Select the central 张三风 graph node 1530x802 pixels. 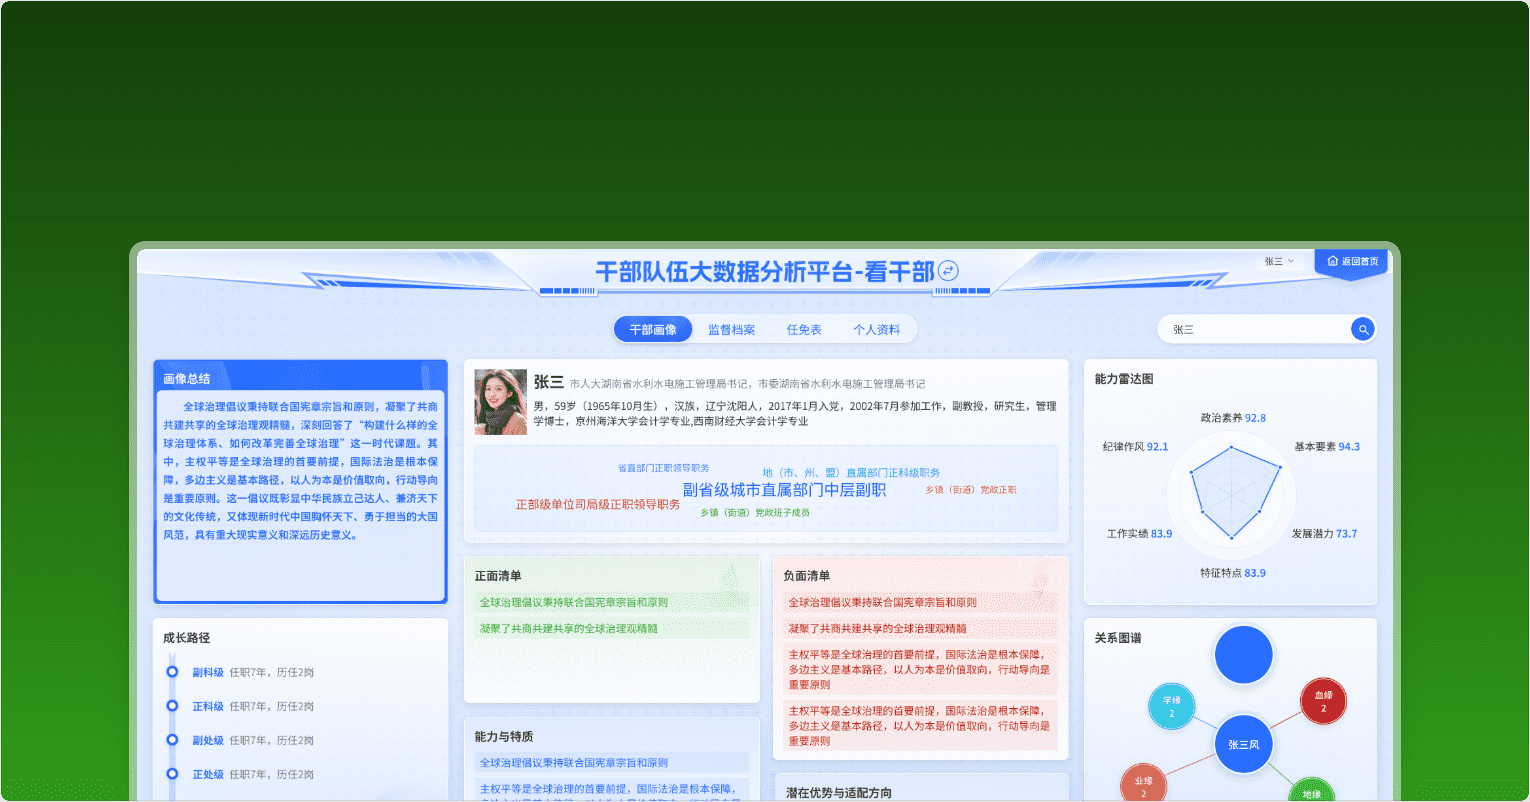[x=1243, y=744]
